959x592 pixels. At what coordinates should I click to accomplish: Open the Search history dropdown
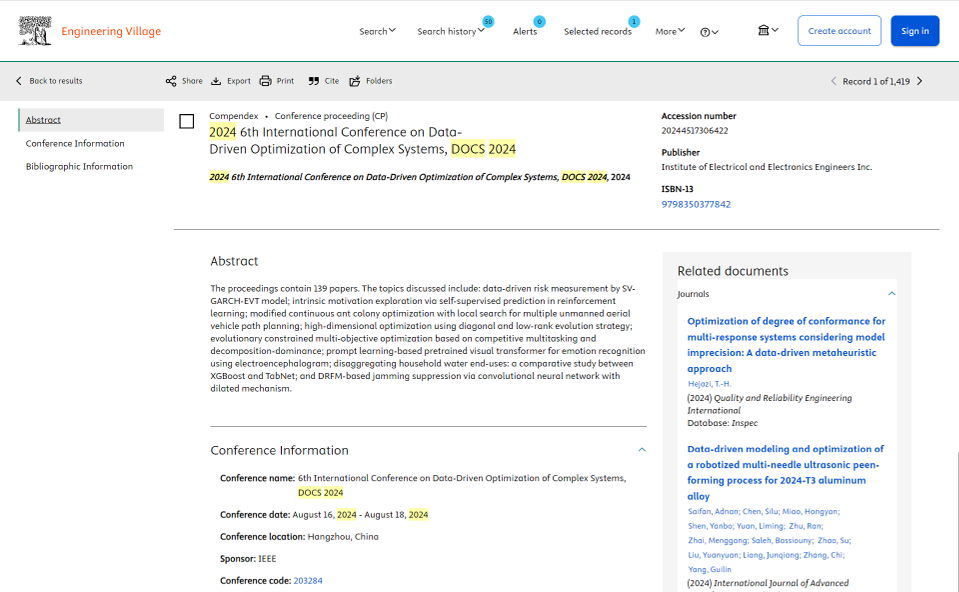(450, 31)
